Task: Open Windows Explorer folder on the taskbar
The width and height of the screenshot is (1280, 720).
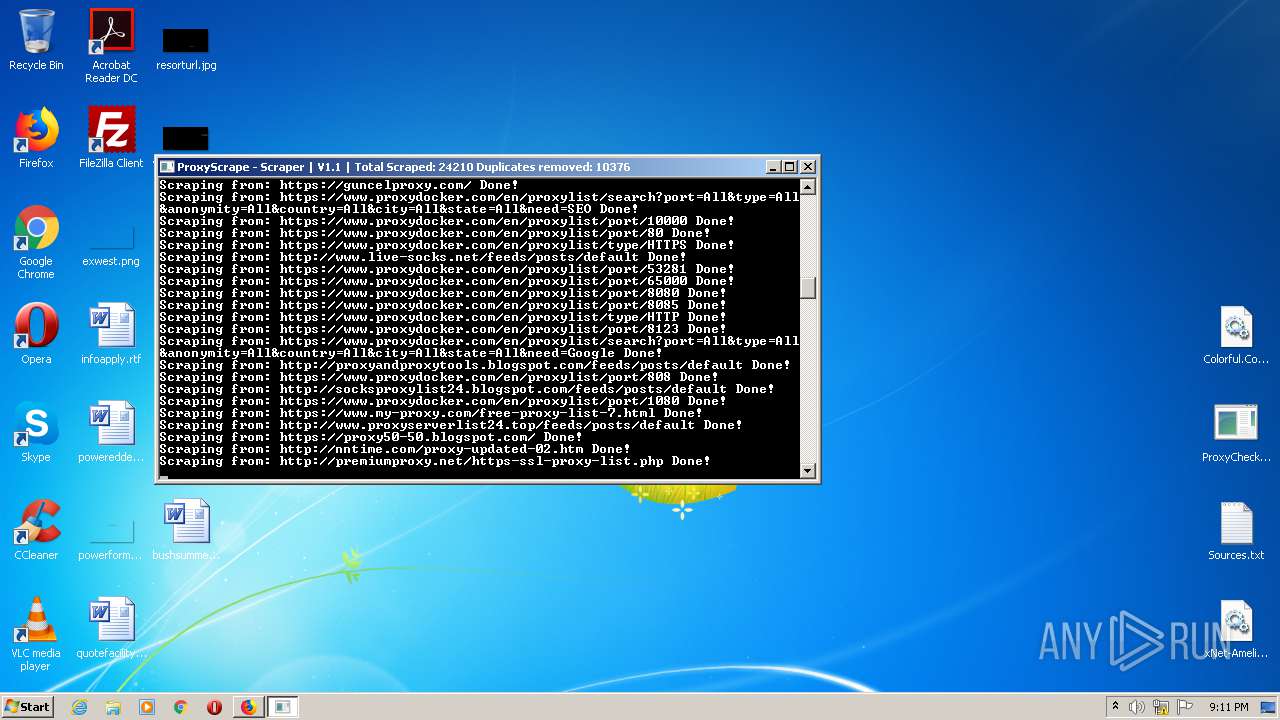Action: tap(113, 707)
